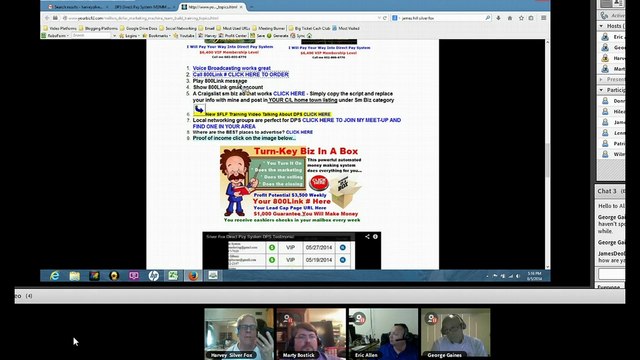Switch to the DPS Direct Pay System tab
This screenshot has width=640, height=360.
[144, 7]
